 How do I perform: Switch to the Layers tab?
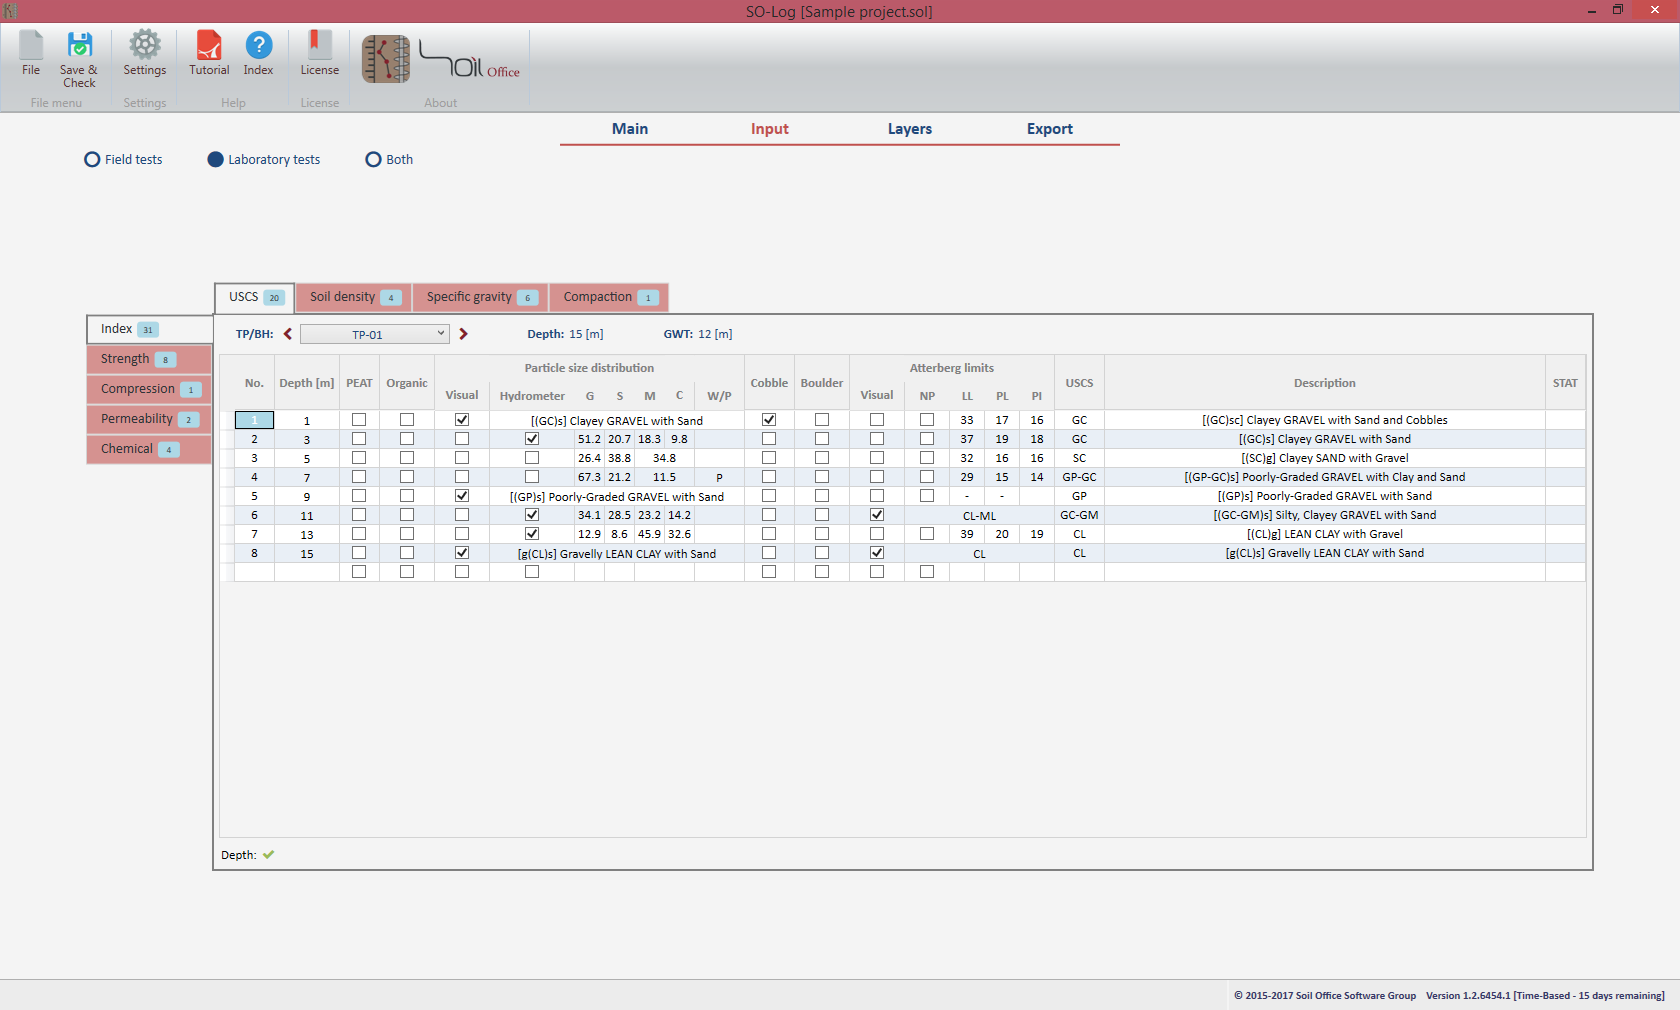coord(909,129)
